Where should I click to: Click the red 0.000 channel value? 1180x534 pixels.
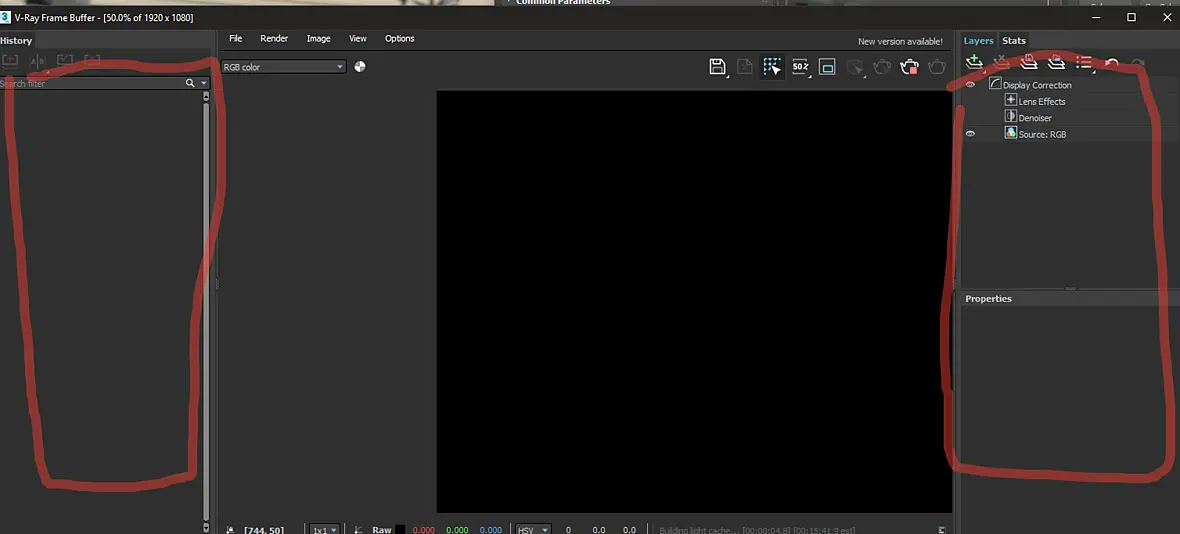[x=424, y=530]
